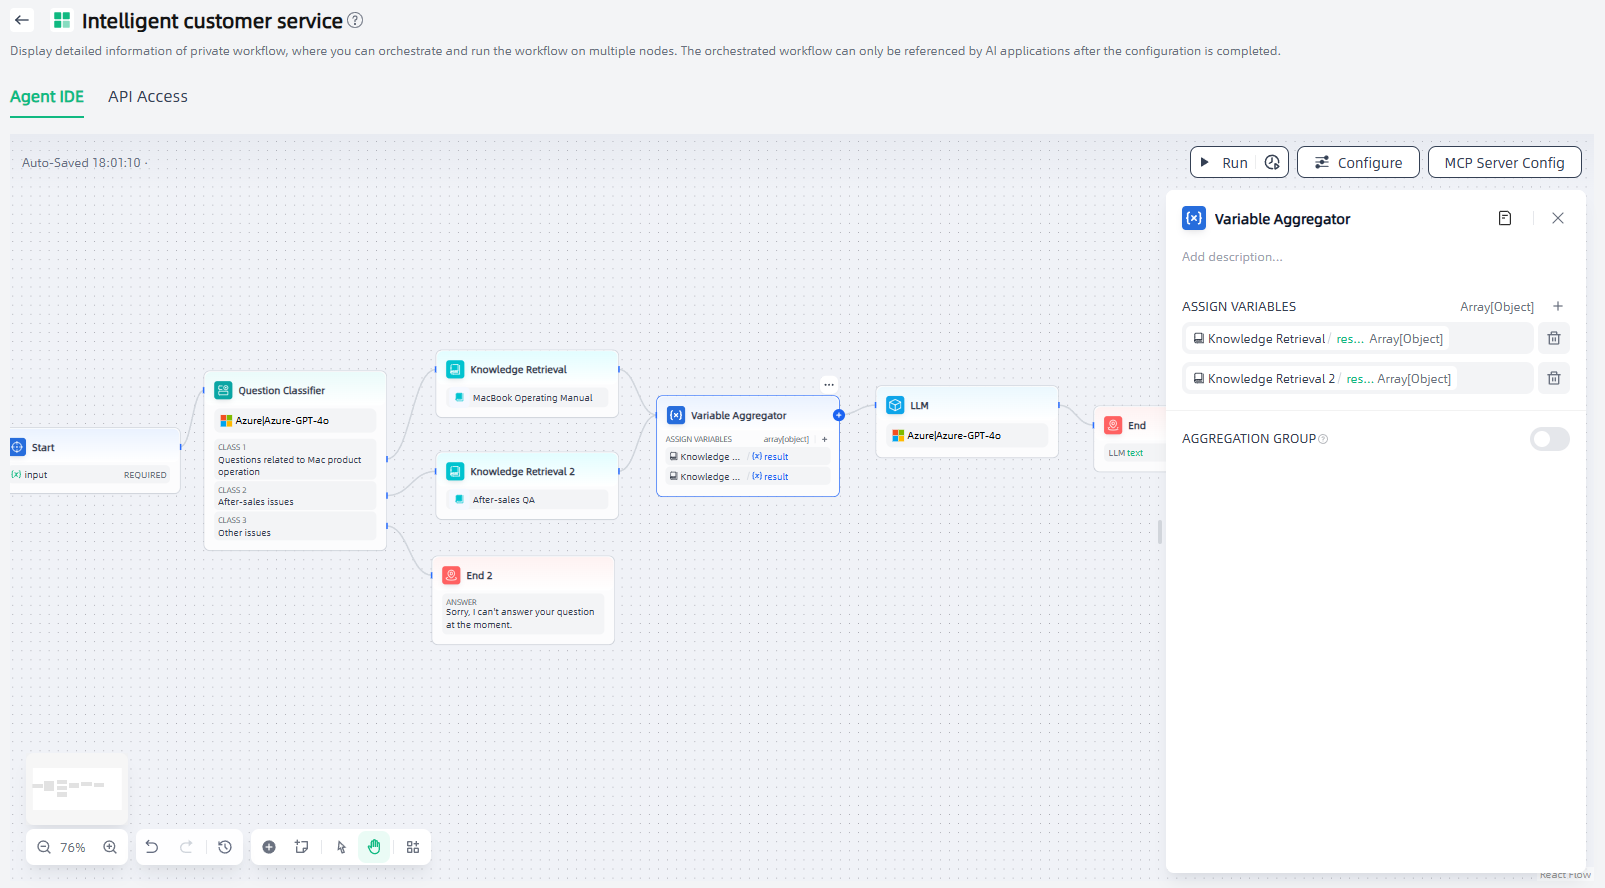Viewport: 1605px width, 888px height.
Task: Open the version history clock icon
Action: pyautogui.click(x=225, y=847)
